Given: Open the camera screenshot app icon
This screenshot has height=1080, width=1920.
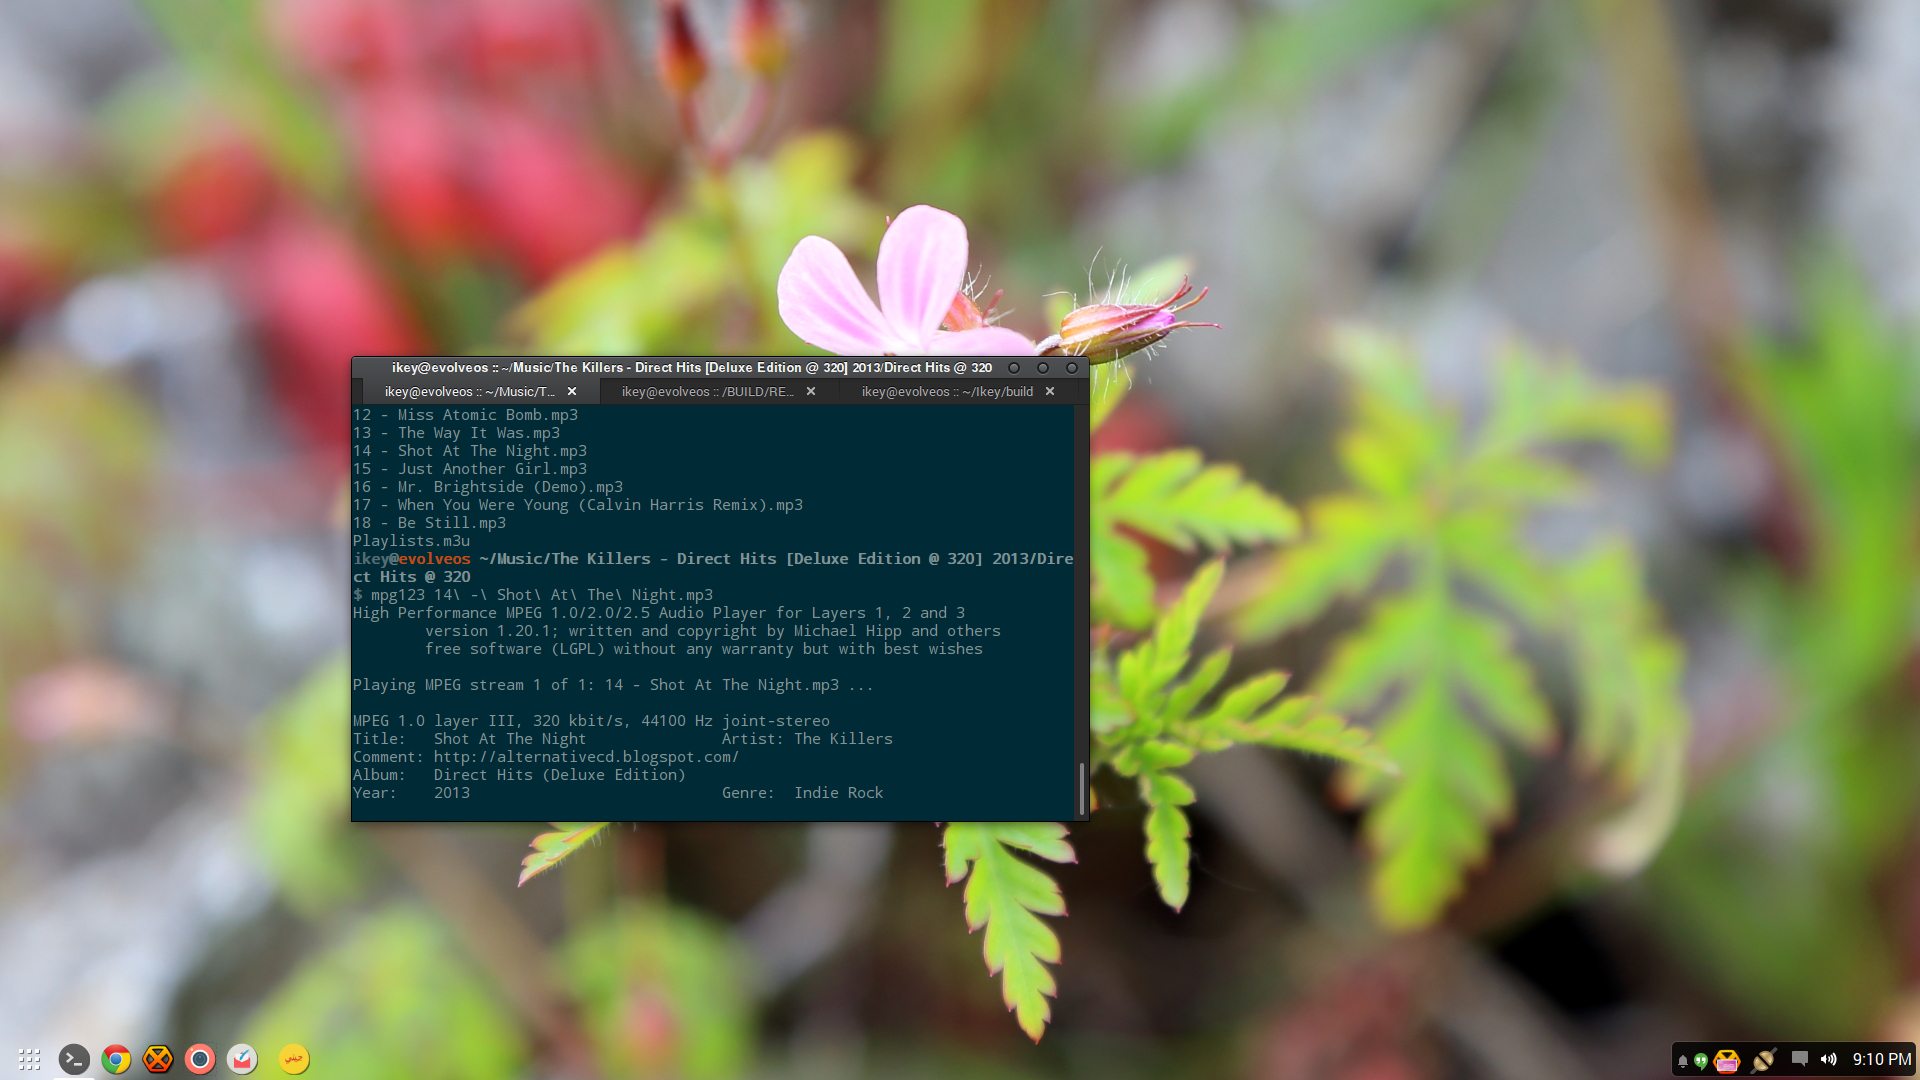Looking at the screenshot, I should (200, 1059).
